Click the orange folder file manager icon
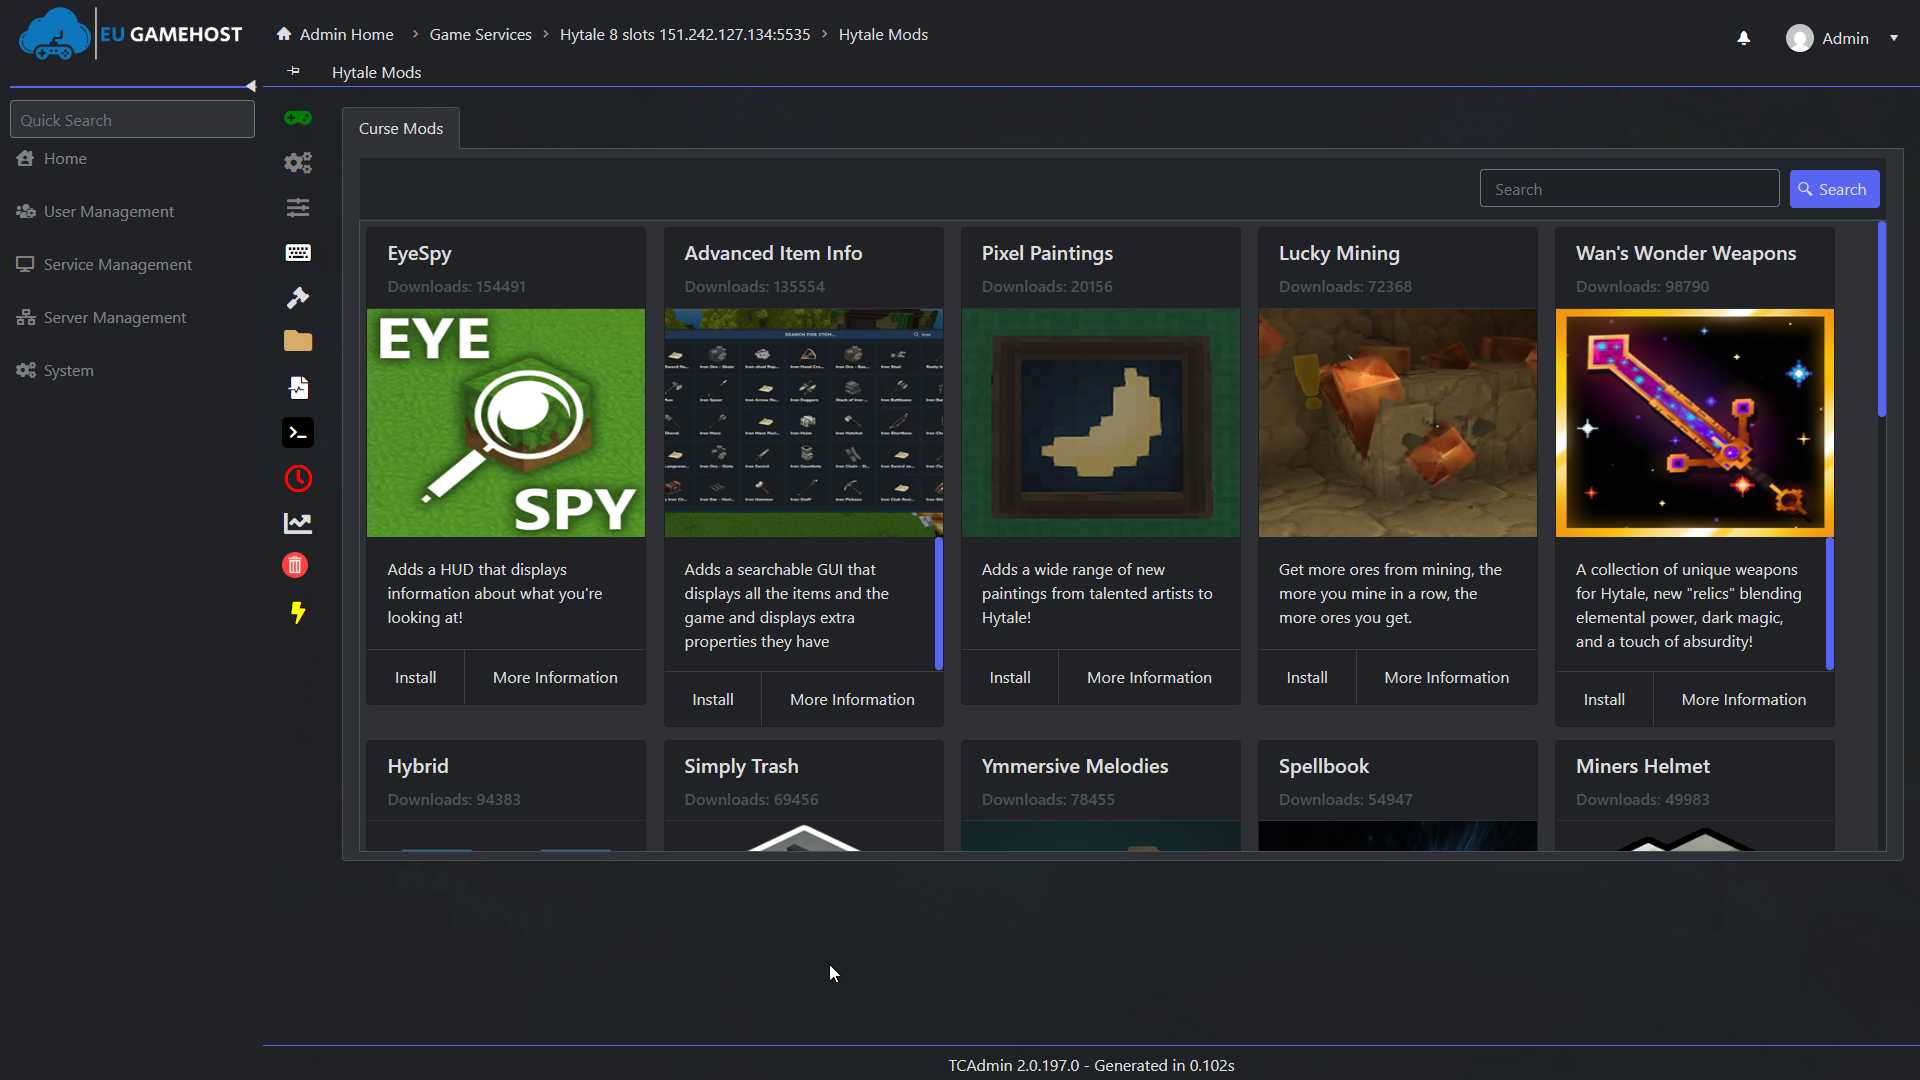Viewport: 1920px width, 1080px height. [297, 341]
